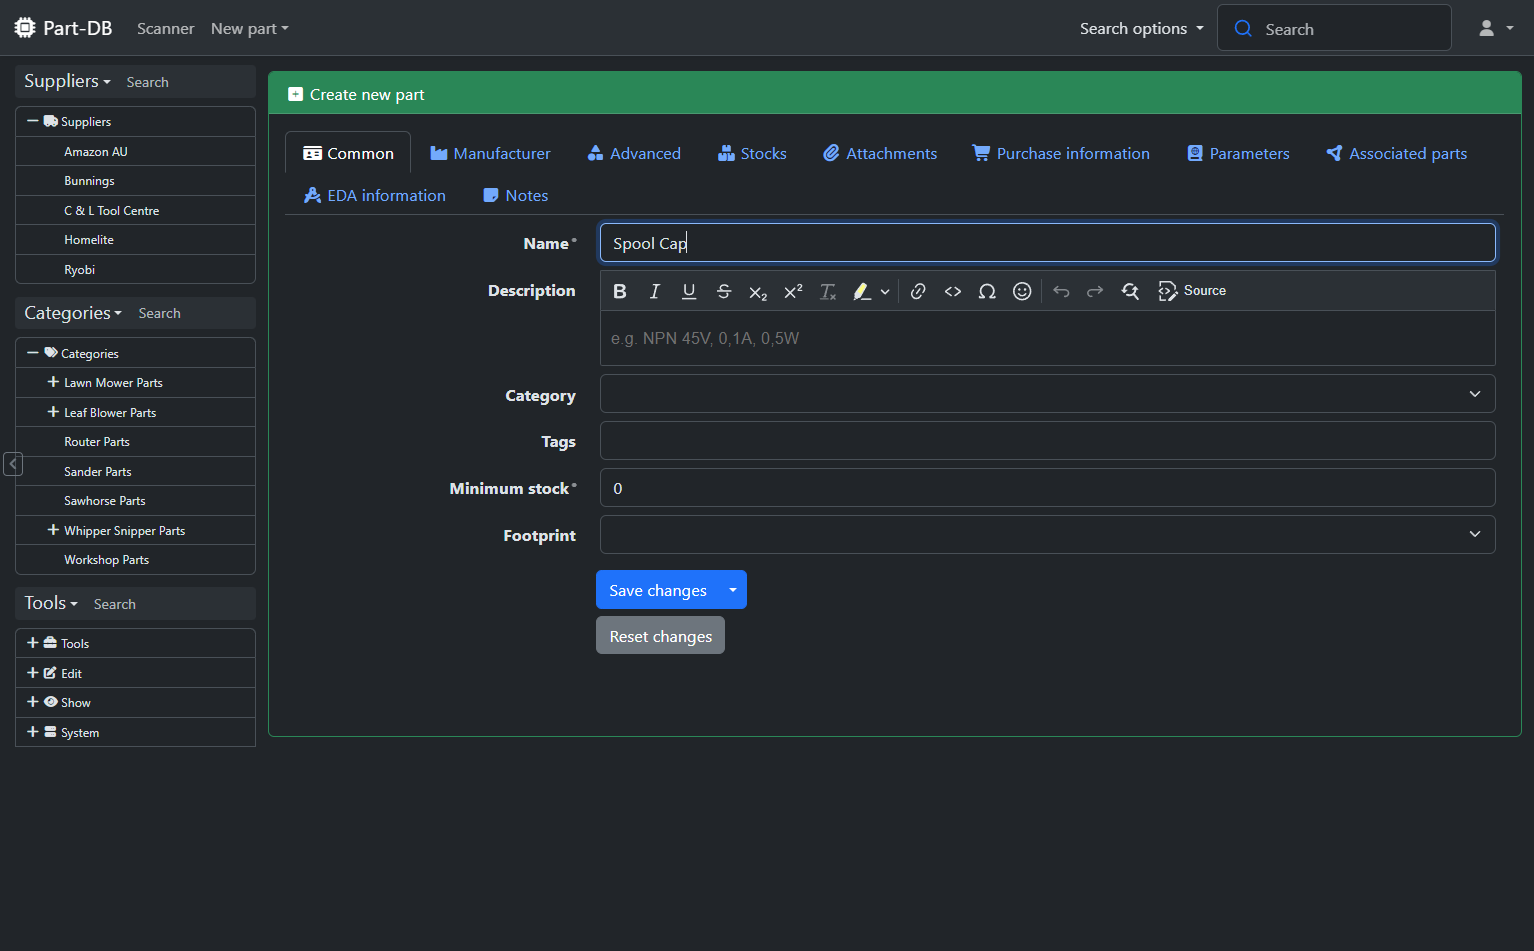1534x951 pixels.
Task: Switch editor to Source mode
Action: (1192, 291)
